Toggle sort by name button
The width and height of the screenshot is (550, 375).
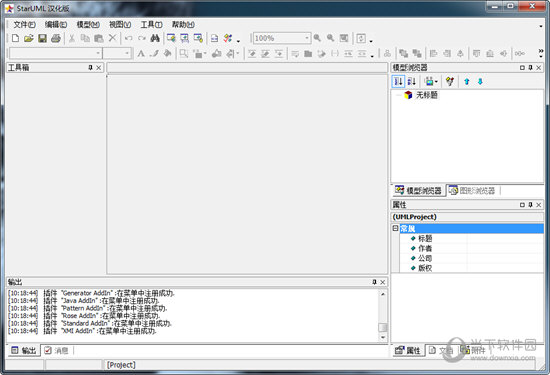pyautogui.click(x=412, y=82)
